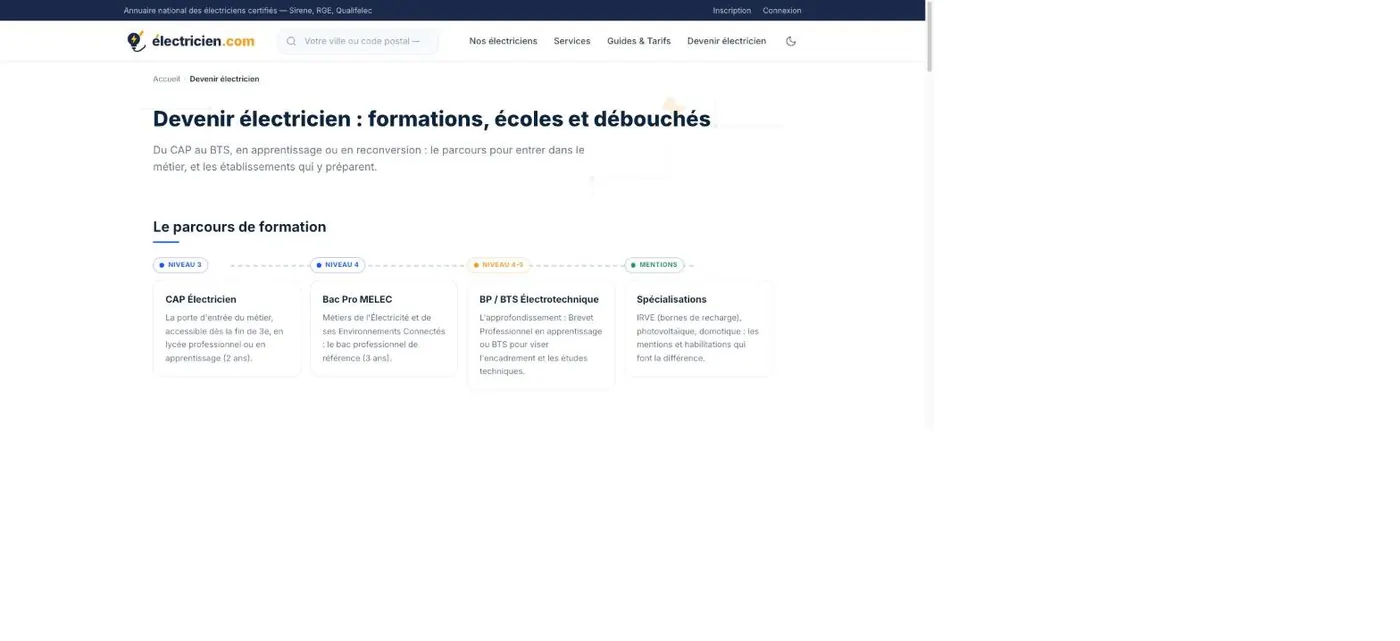Click the top banner annuaire national text
Viewport: 1400px width, 641px height.
[248, 10]
